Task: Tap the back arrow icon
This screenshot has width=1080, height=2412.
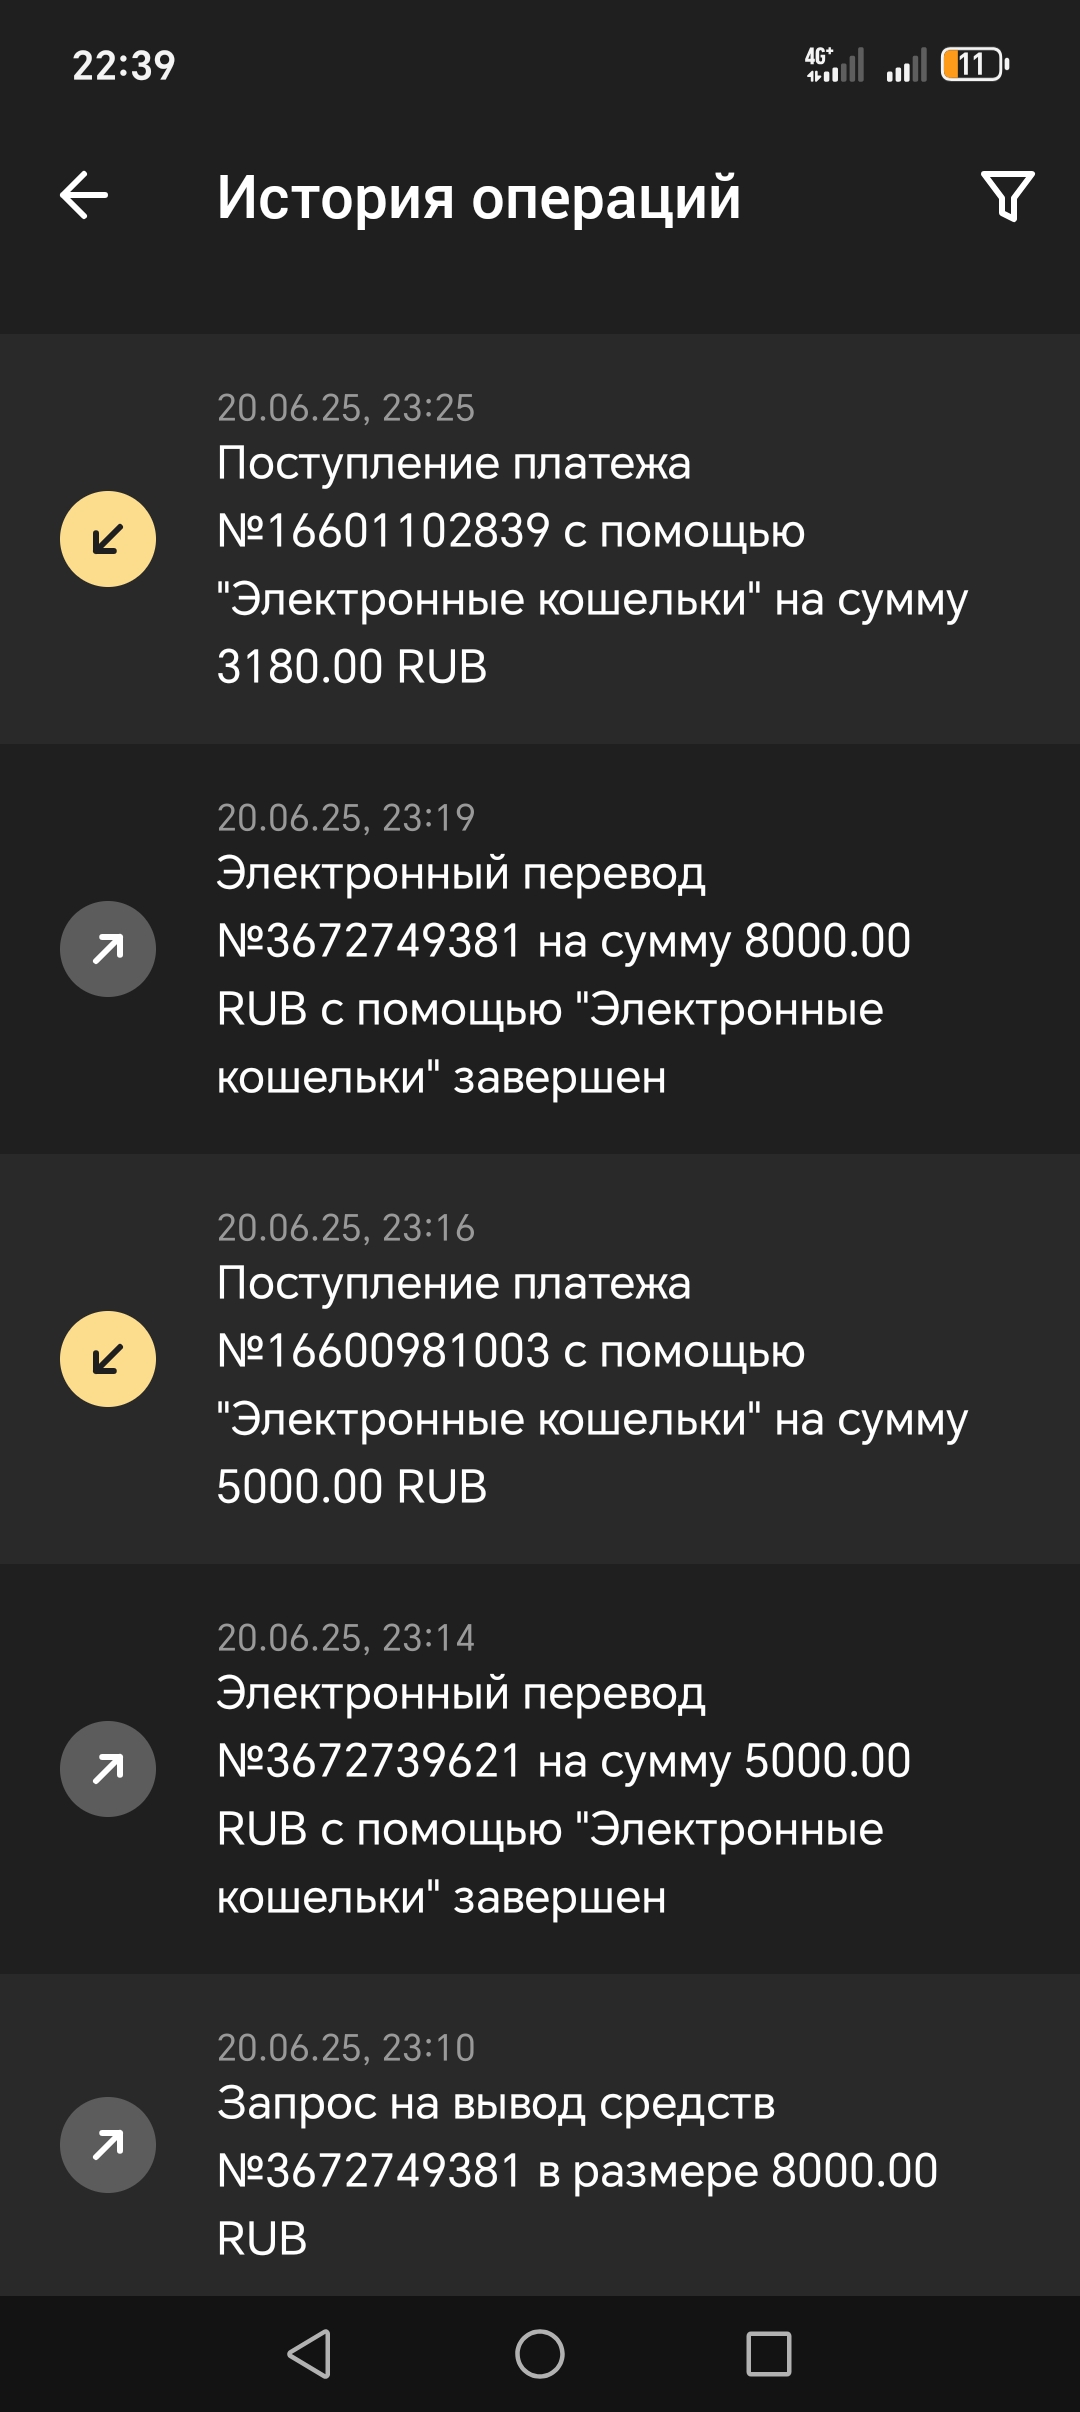Action: point(84,195)
